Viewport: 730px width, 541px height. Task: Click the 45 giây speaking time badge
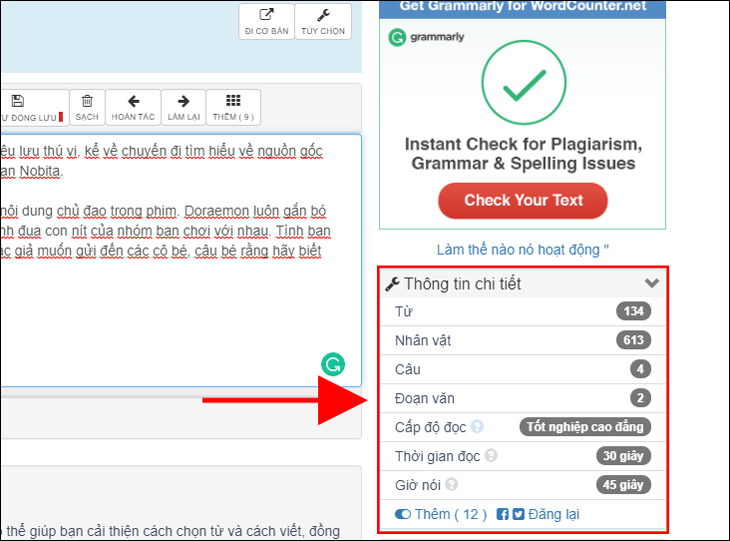pyautogui.click(x=623, y=485)
